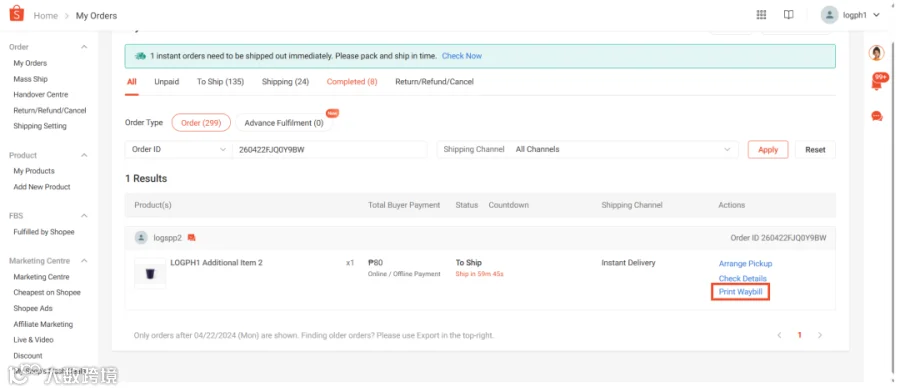Open the chat bubble icon
Image resolution: width=900 pixels, height=392 pixels.
[x=876, y=117]
